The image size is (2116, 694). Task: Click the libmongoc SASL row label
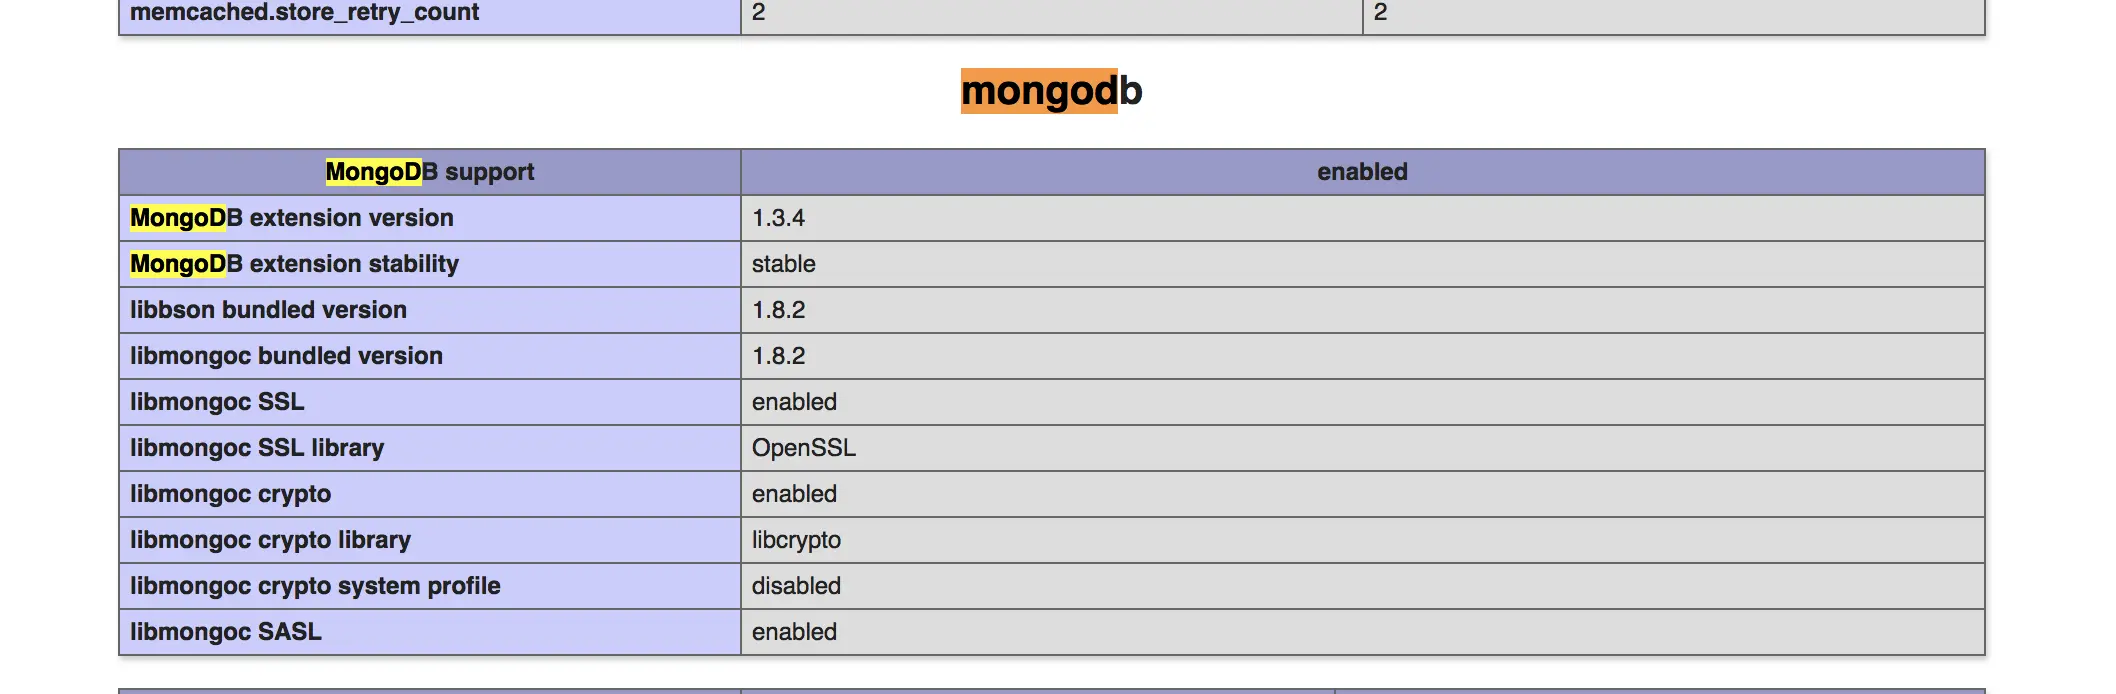pyautogui.click(x=430, y=632)
